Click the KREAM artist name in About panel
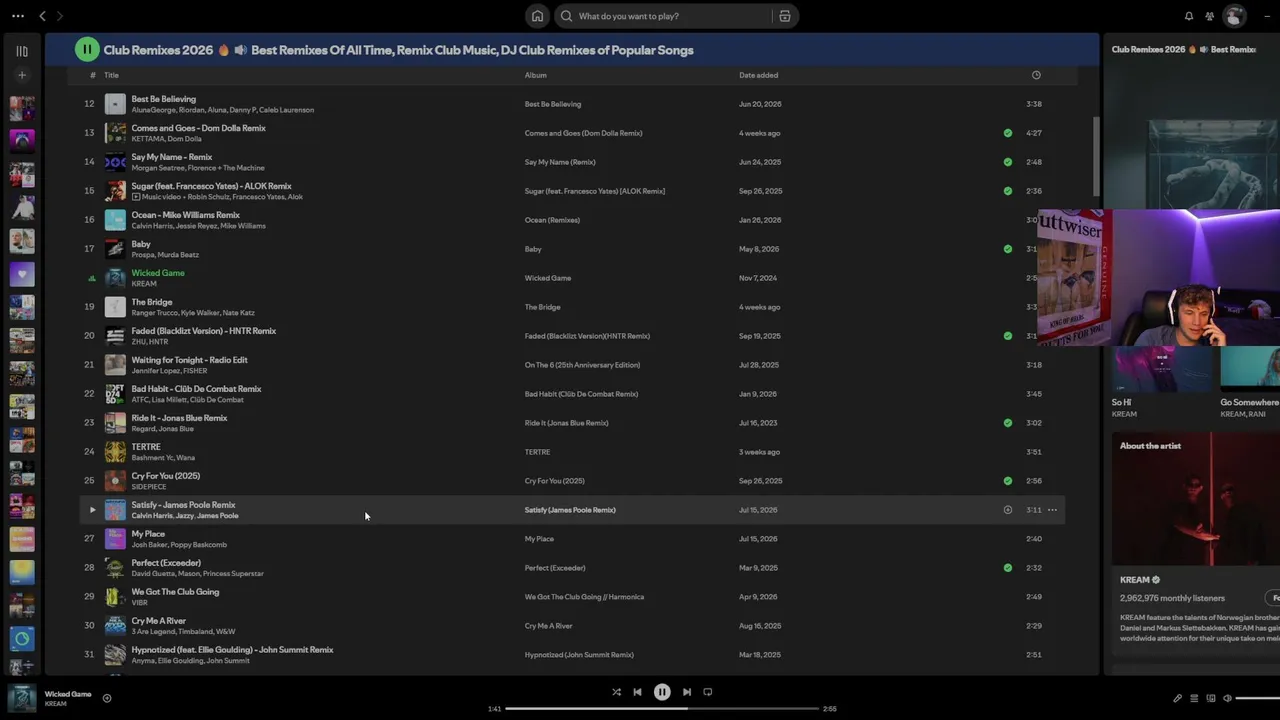This screenshot has height=720, width=1280. pos(1134,580)
